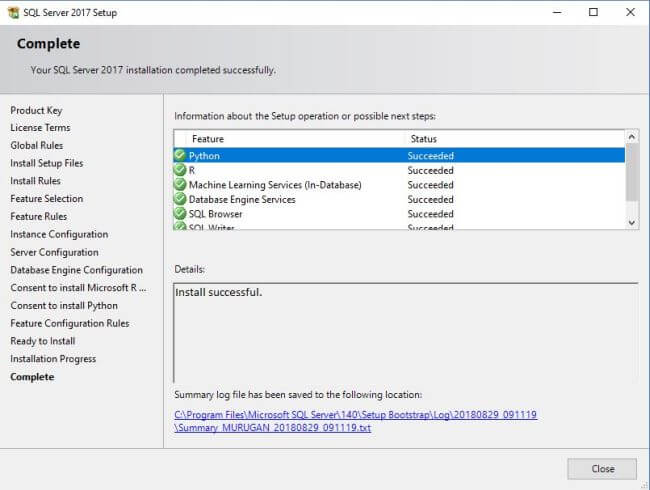Click the Status column header
This screenshot has height=490, width=650.
[x=423, y=139]
